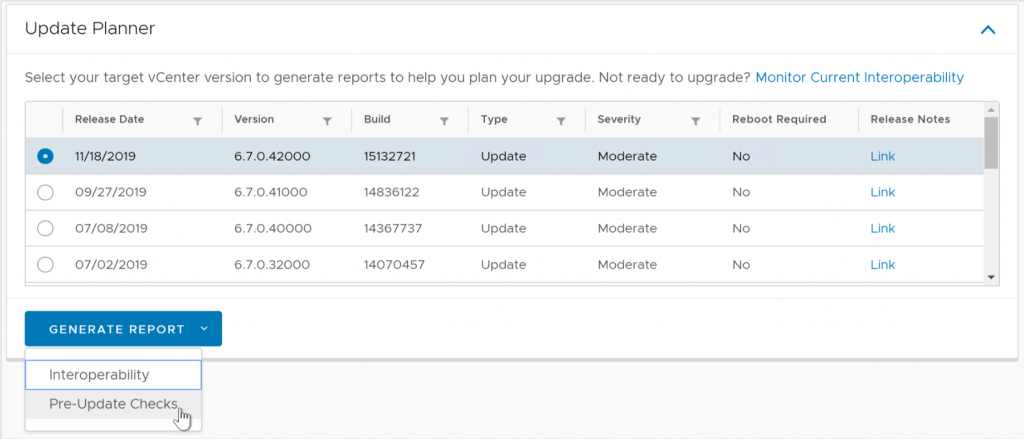Click build number 14367737

tap(393, 229)
